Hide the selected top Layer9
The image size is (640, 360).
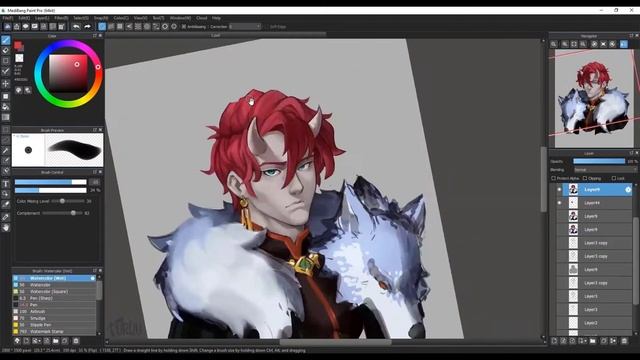559,189
